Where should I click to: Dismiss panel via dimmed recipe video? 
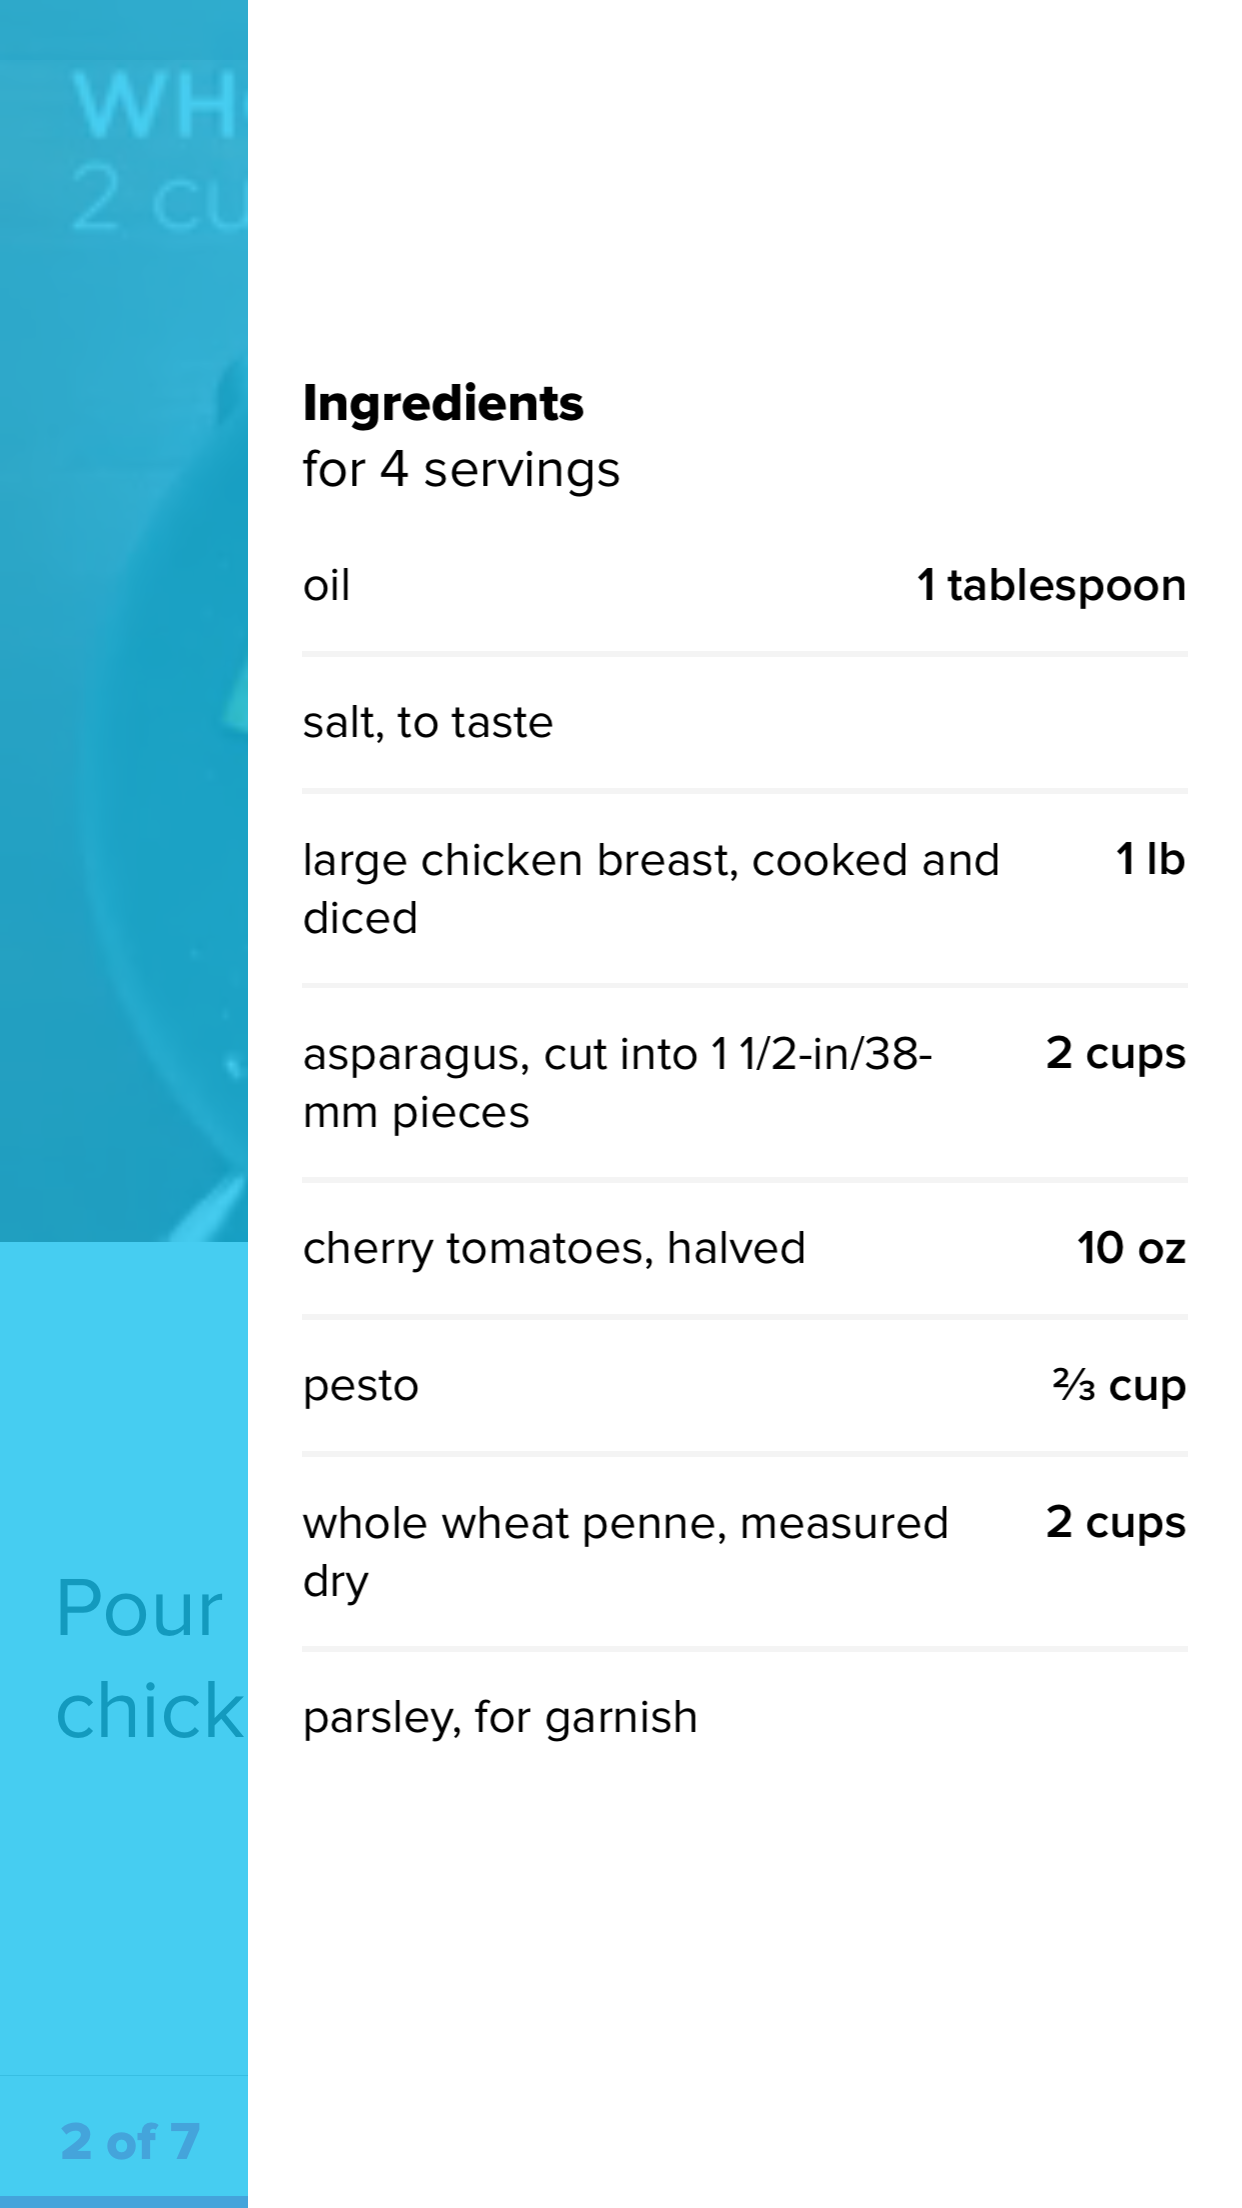124,620
